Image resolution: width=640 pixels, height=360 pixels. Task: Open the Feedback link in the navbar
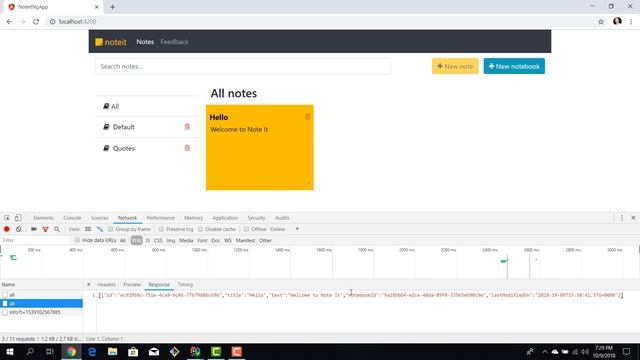click(174, 42)
